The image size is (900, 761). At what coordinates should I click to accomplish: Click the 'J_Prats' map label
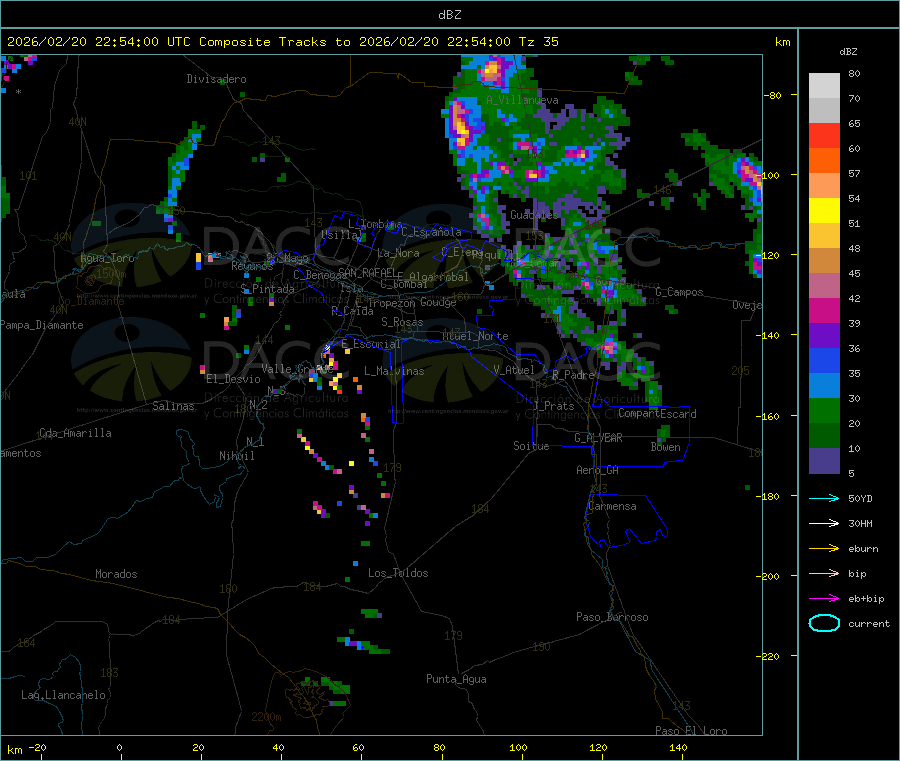[x=554, y=406]
